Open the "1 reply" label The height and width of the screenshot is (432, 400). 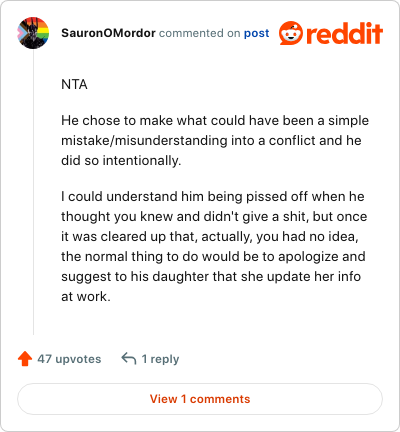pyautogui.click(x=160, y=359)
